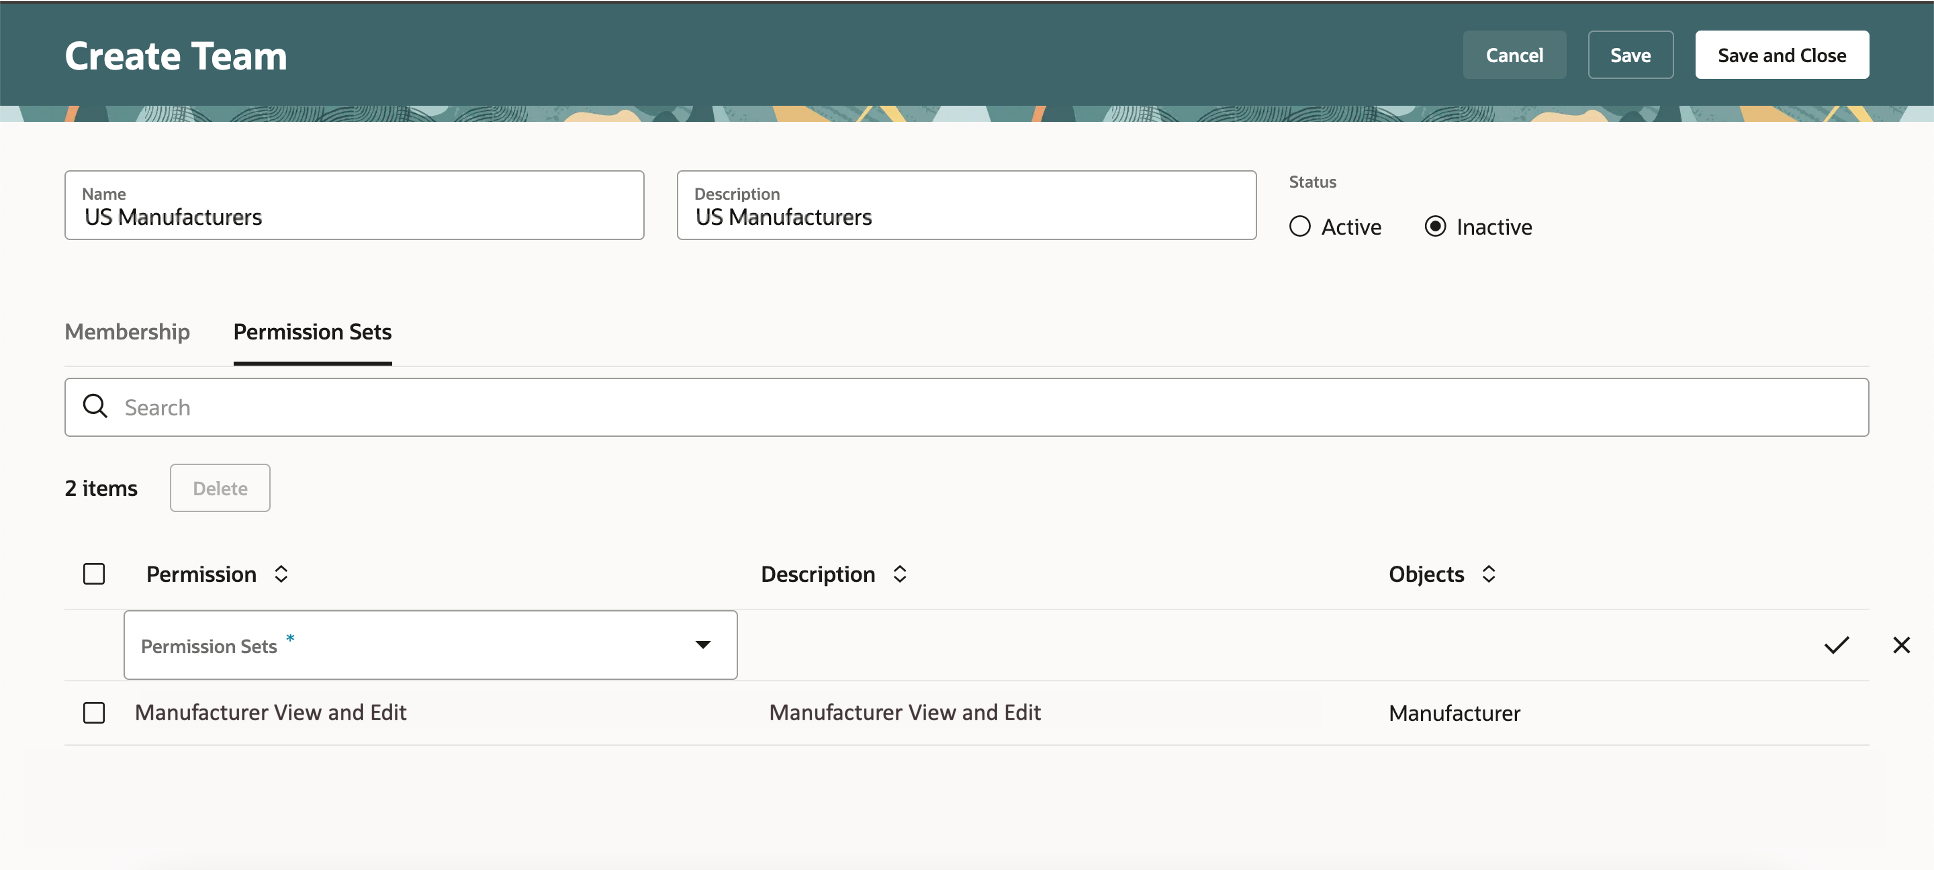Sort the Description column

point(900,574)
